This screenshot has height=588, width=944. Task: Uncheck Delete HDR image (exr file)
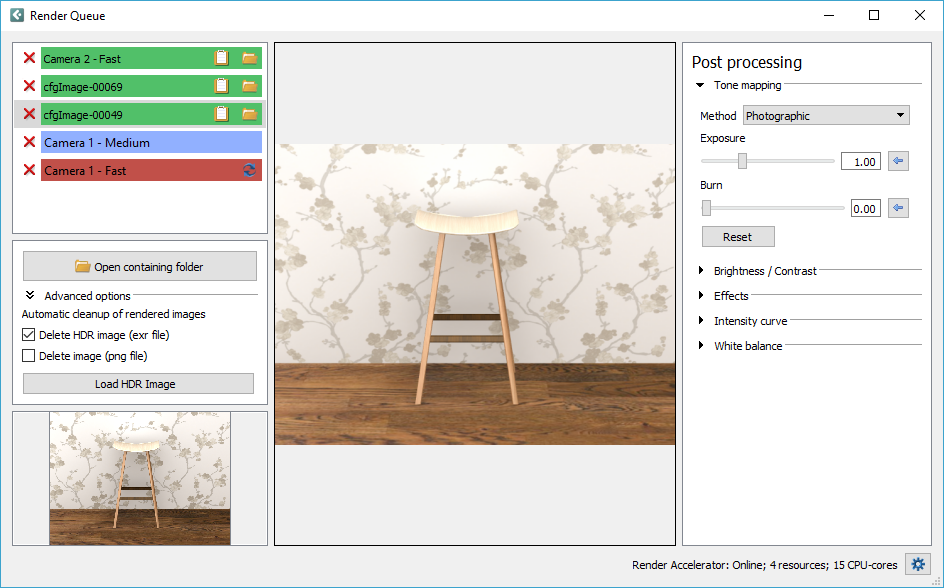[29, 335]
